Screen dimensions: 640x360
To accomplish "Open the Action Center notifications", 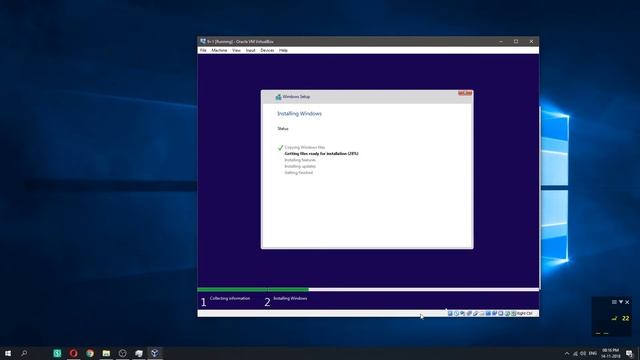I will point(629,353).
